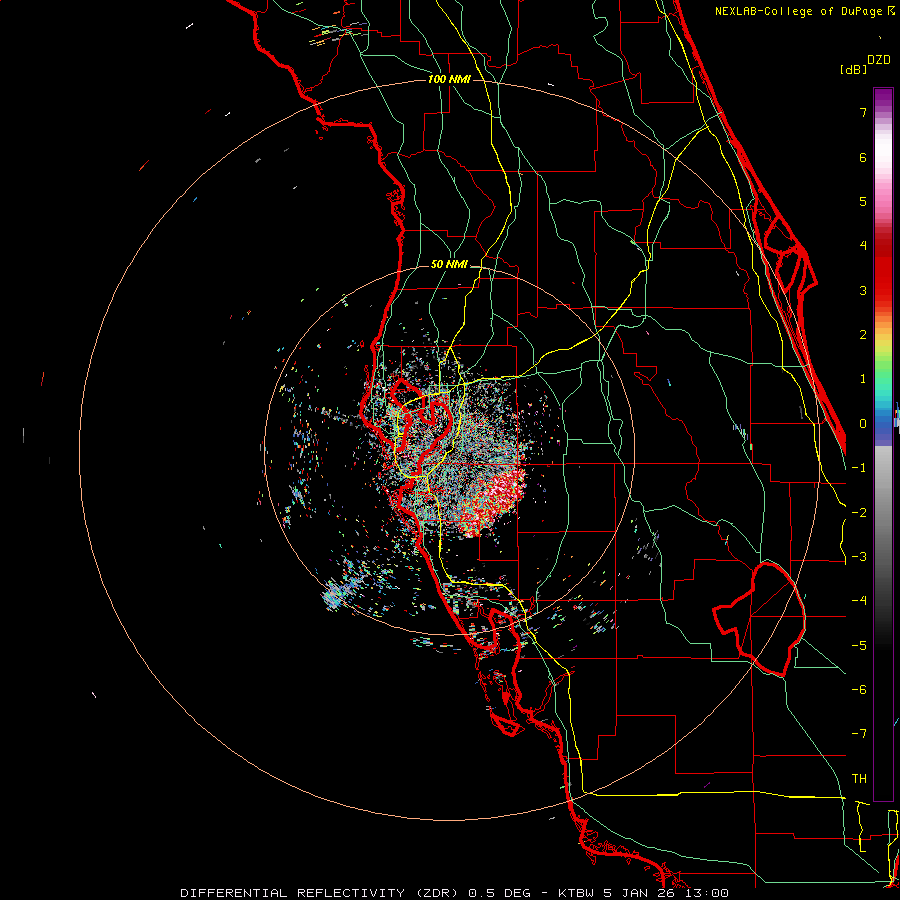Click the 5 dB value on scale

863,201
